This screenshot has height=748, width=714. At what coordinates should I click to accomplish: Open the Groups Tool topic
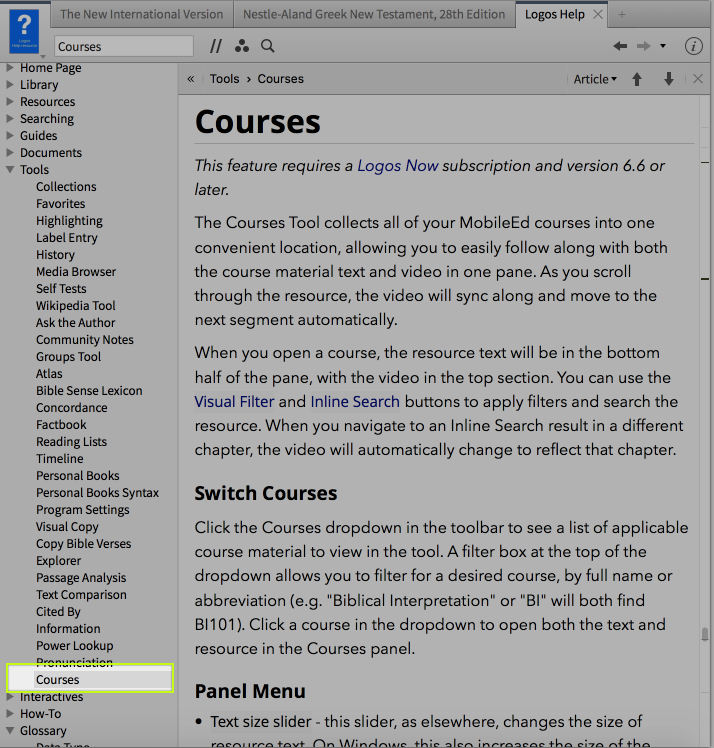(x=69, y=356)
